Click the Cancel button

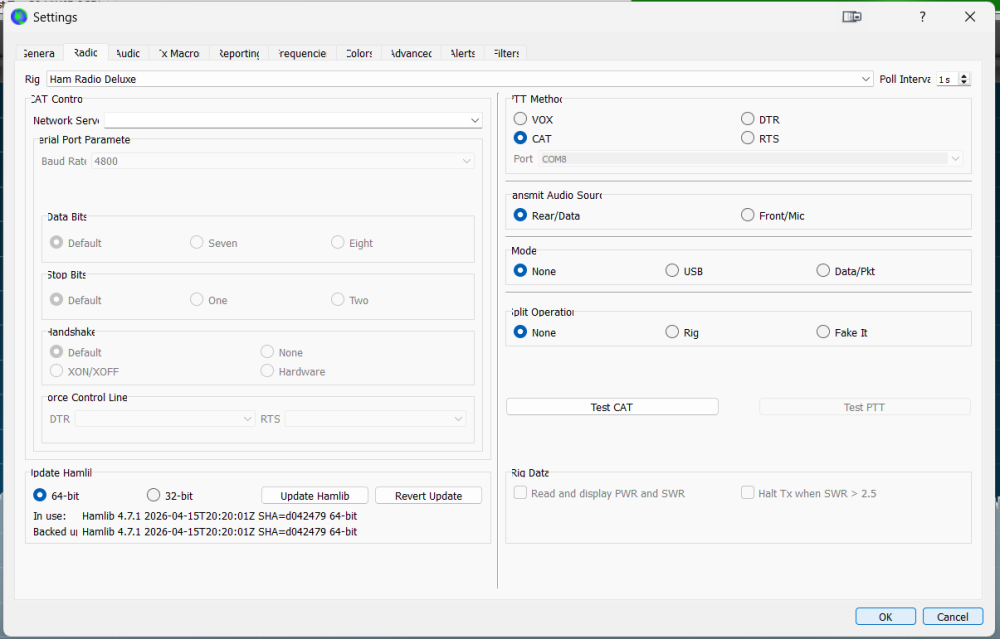click(953, 617)
